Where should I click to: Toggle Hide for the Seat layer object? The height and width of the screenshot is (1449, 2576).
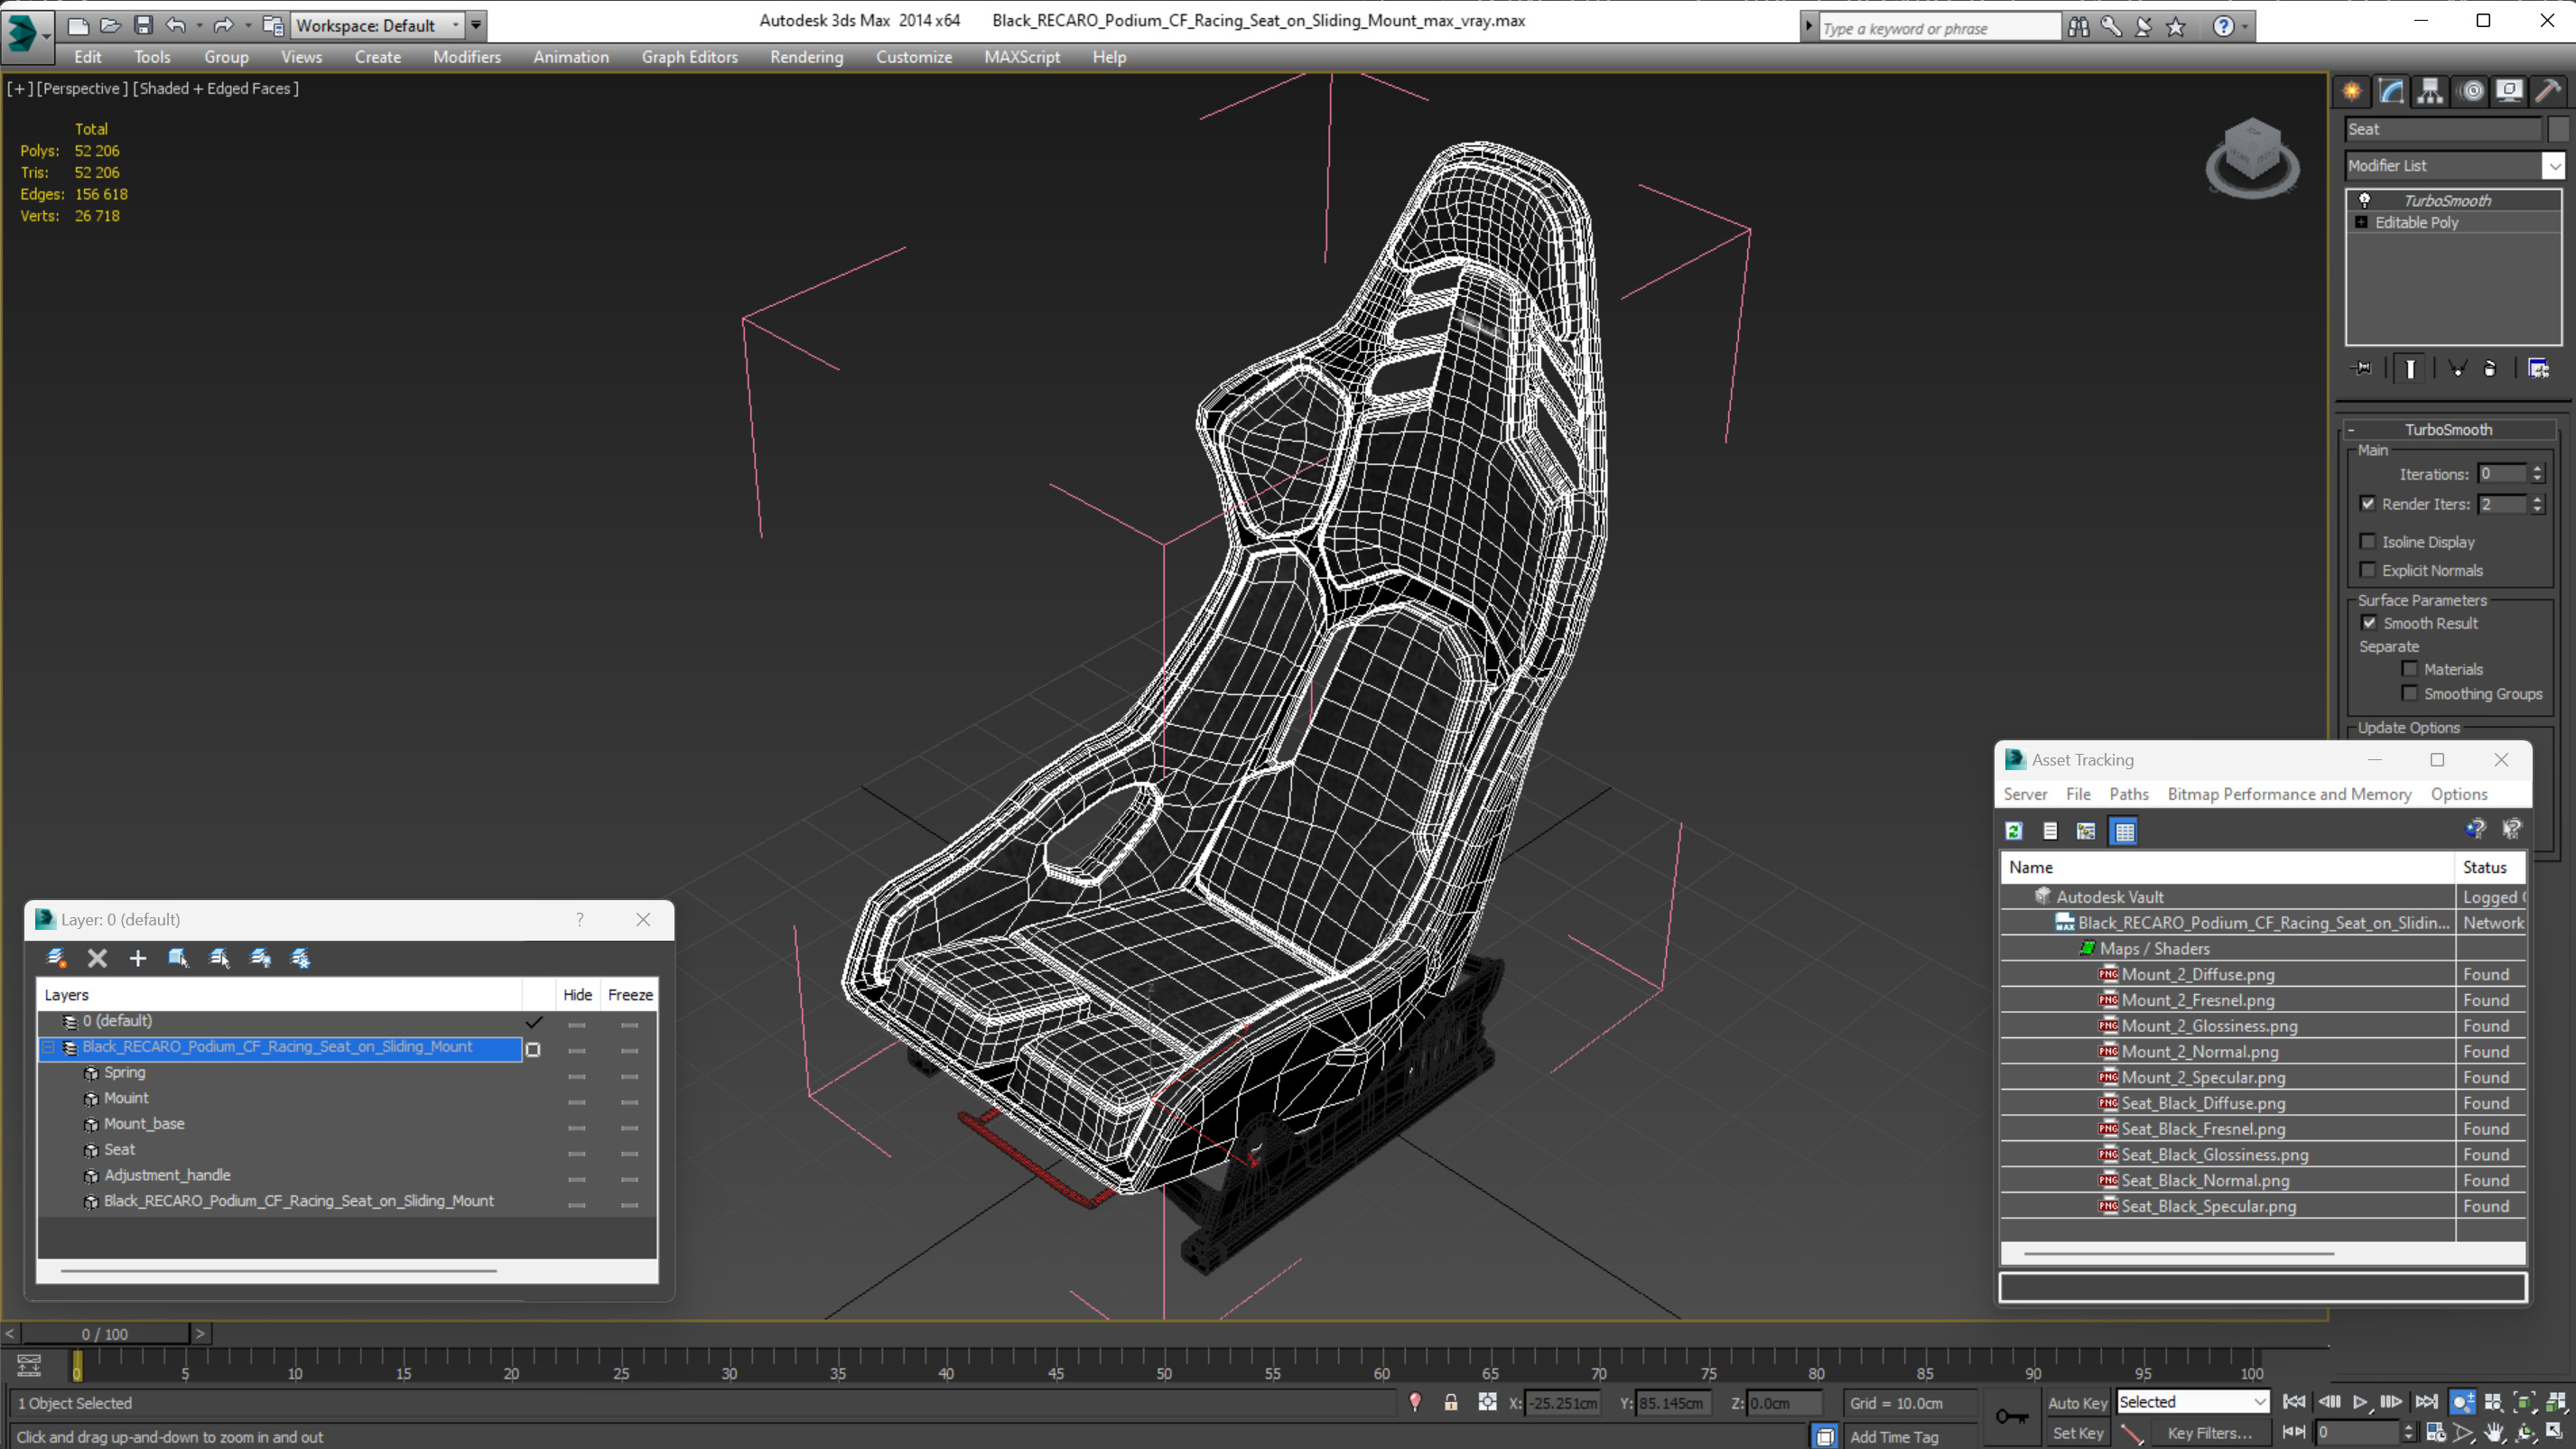point(577,1153)
